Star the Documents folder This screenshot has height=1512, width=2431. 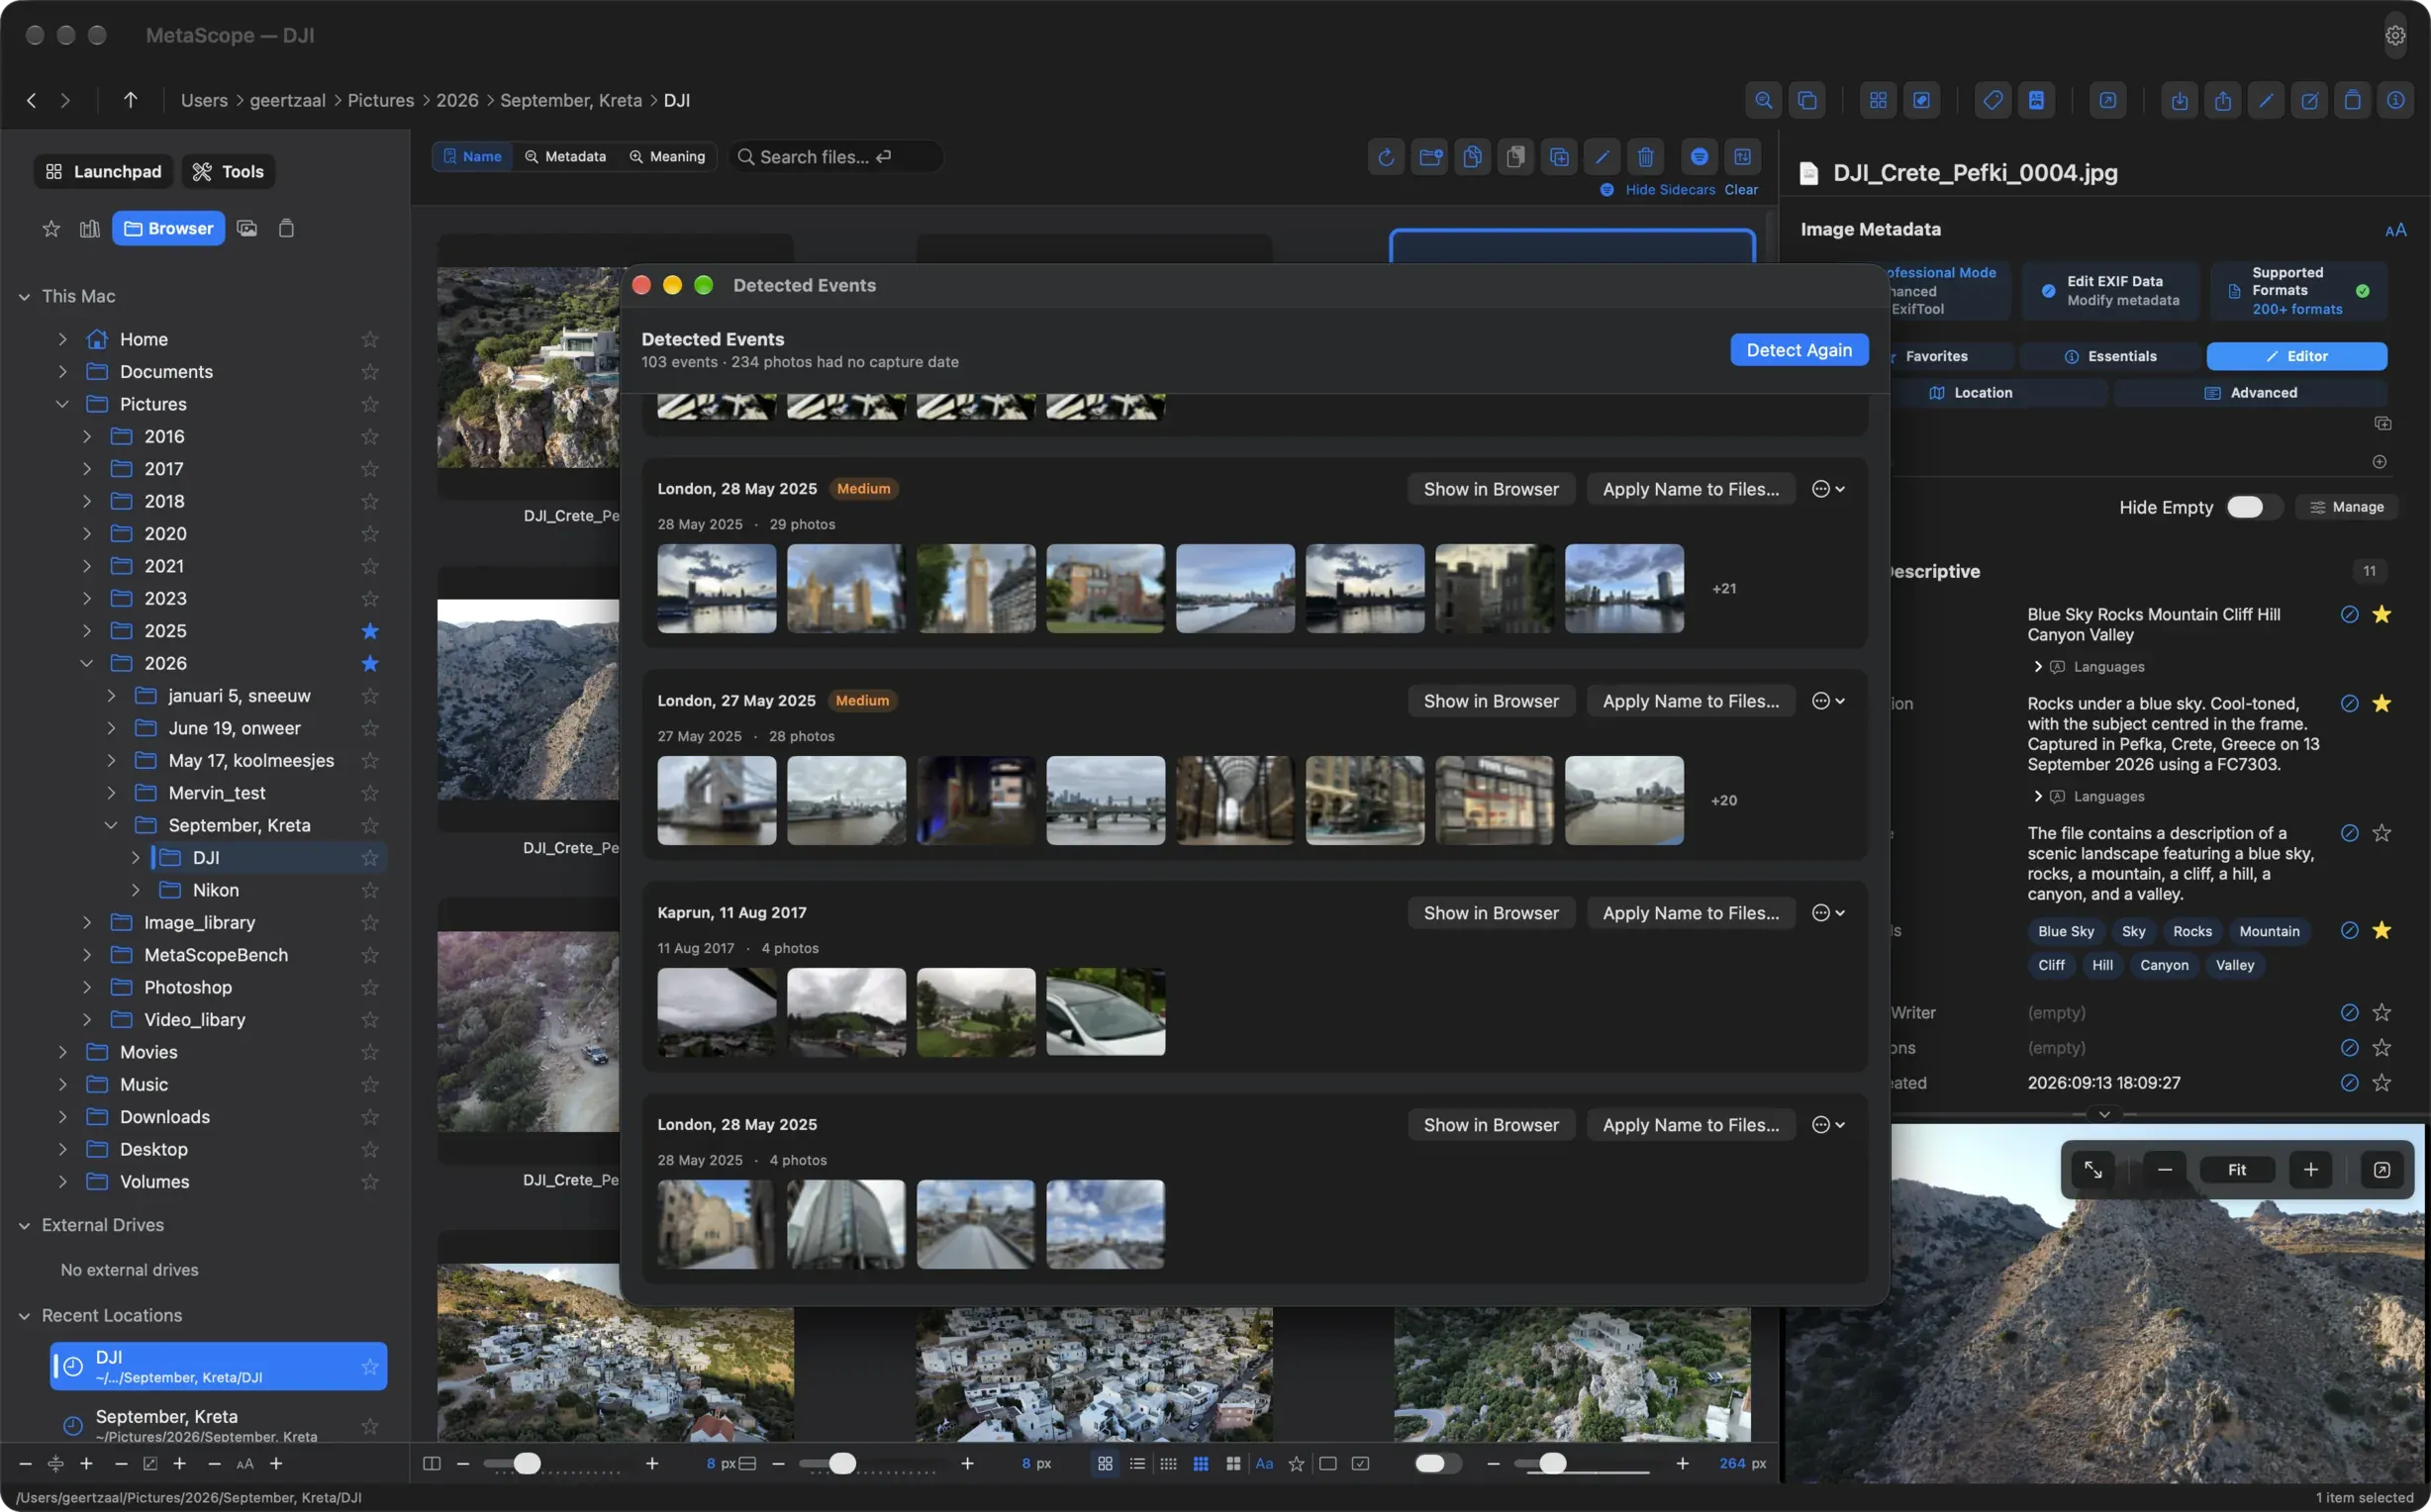(x=370, y=372)
